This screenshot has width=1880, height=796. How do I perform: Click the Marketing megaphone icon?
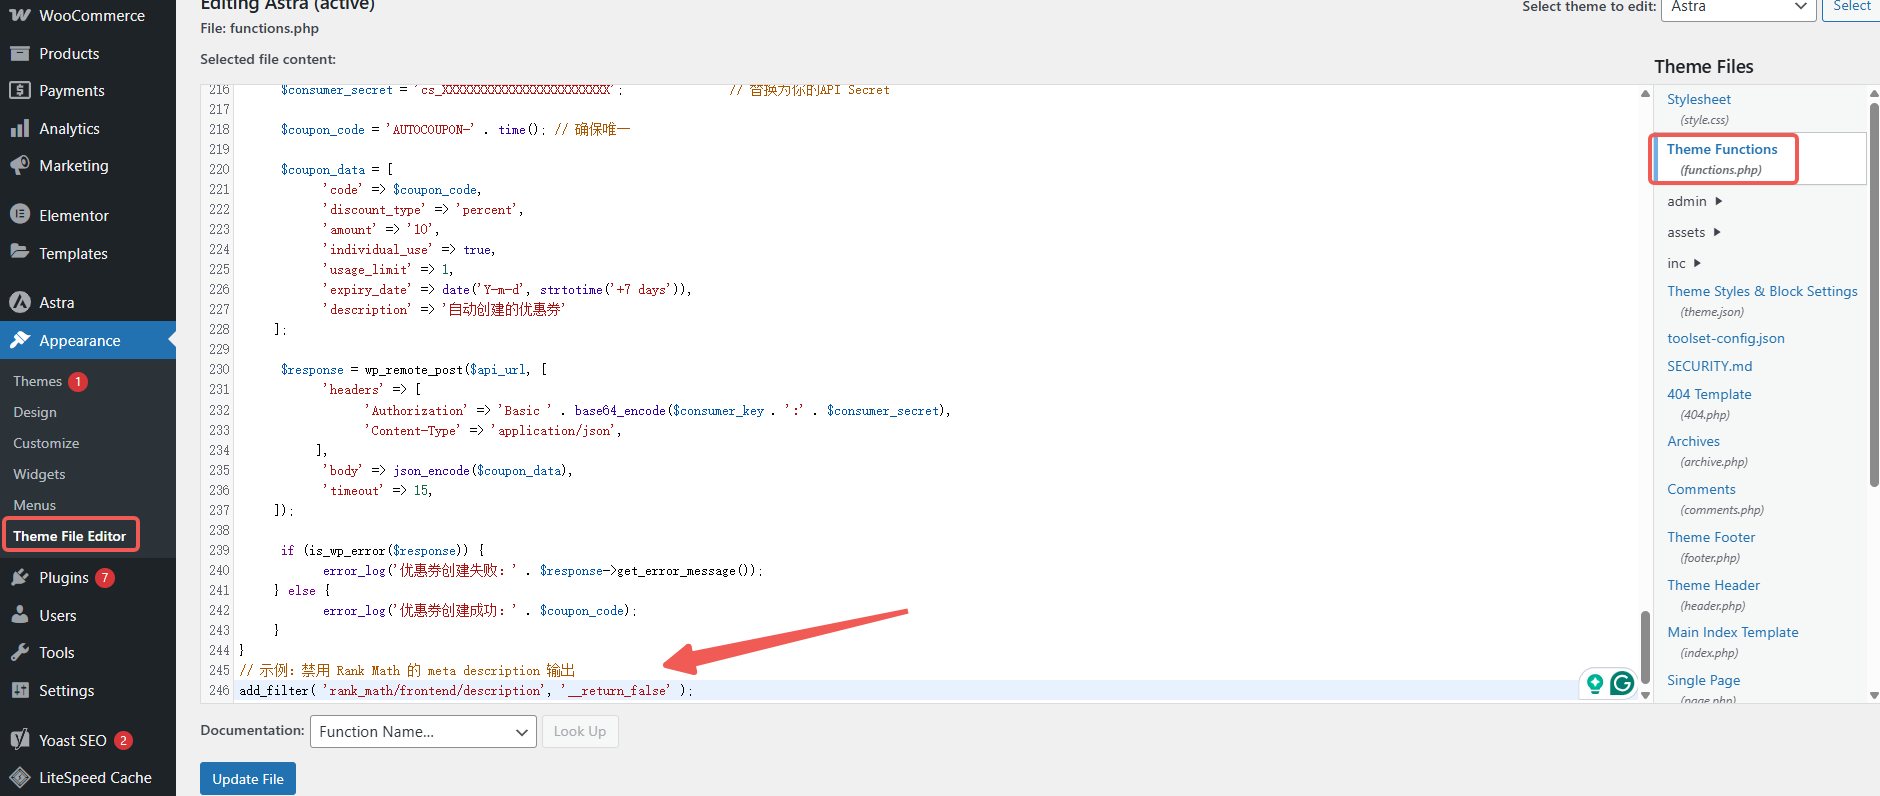(20, 166)
